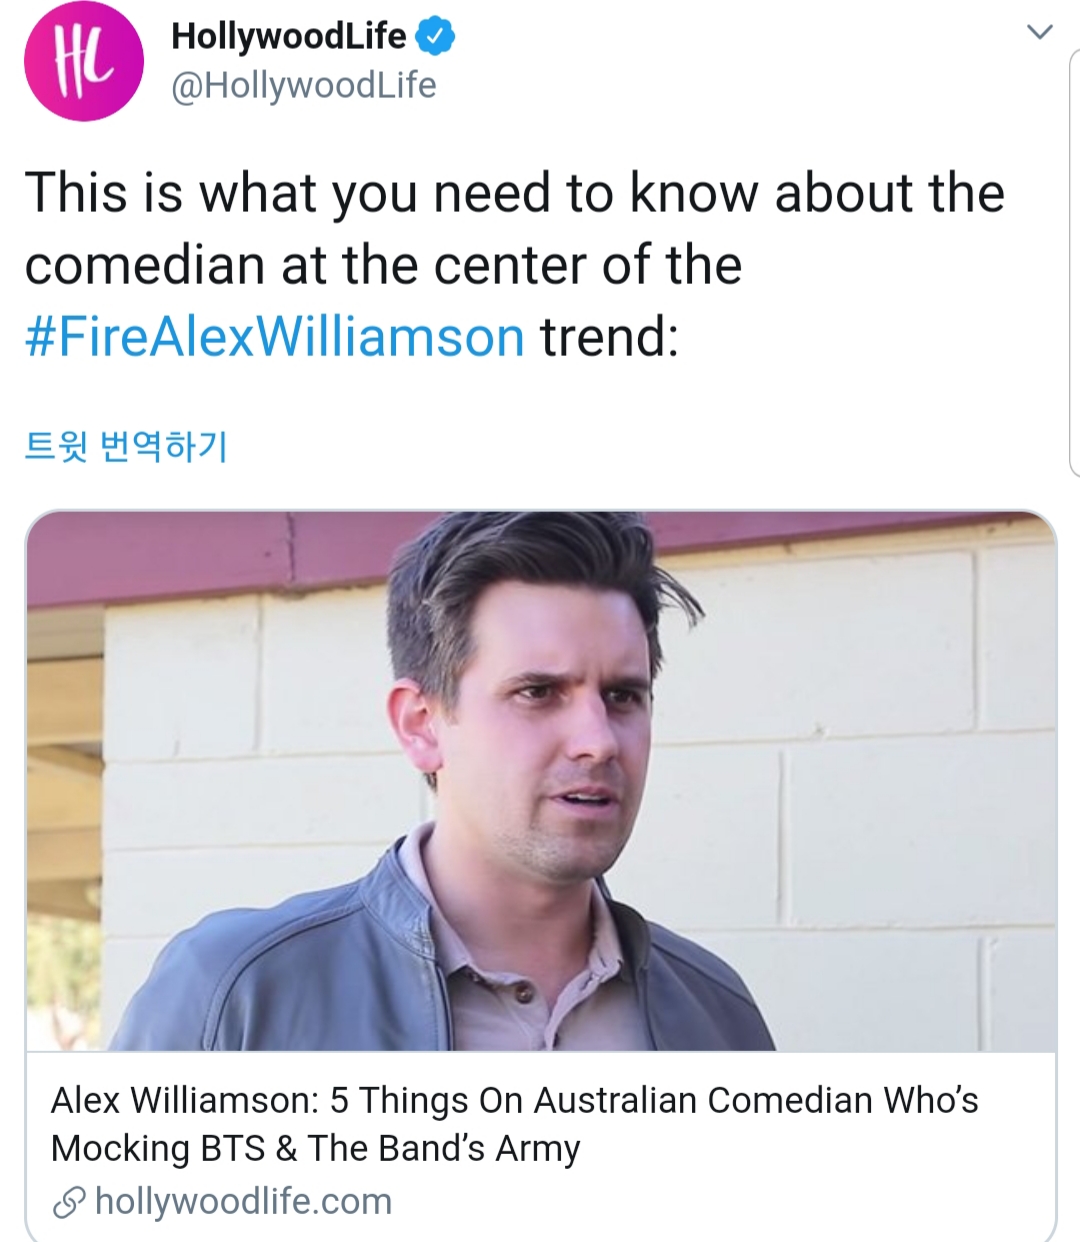This screenshot has width=1080, height=1242.
Task: Open the @HollywoodLife handle
Action: point(304,86)
